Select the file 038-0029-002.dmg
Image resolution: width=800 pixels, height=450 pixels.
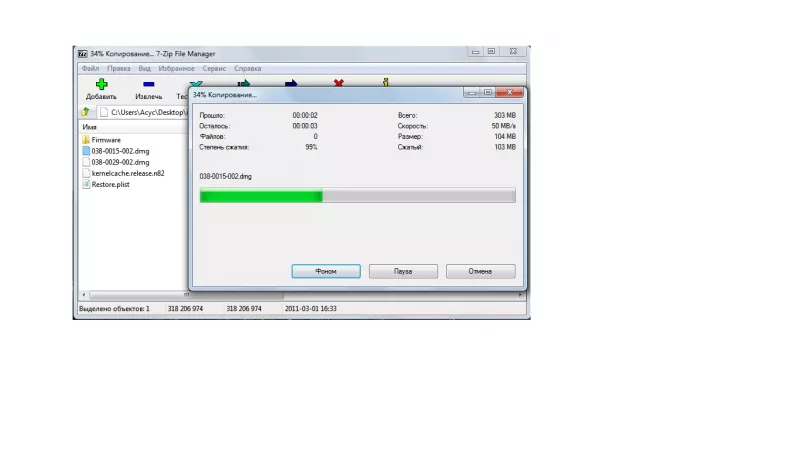pyautogui.click(x=120, y=162)
